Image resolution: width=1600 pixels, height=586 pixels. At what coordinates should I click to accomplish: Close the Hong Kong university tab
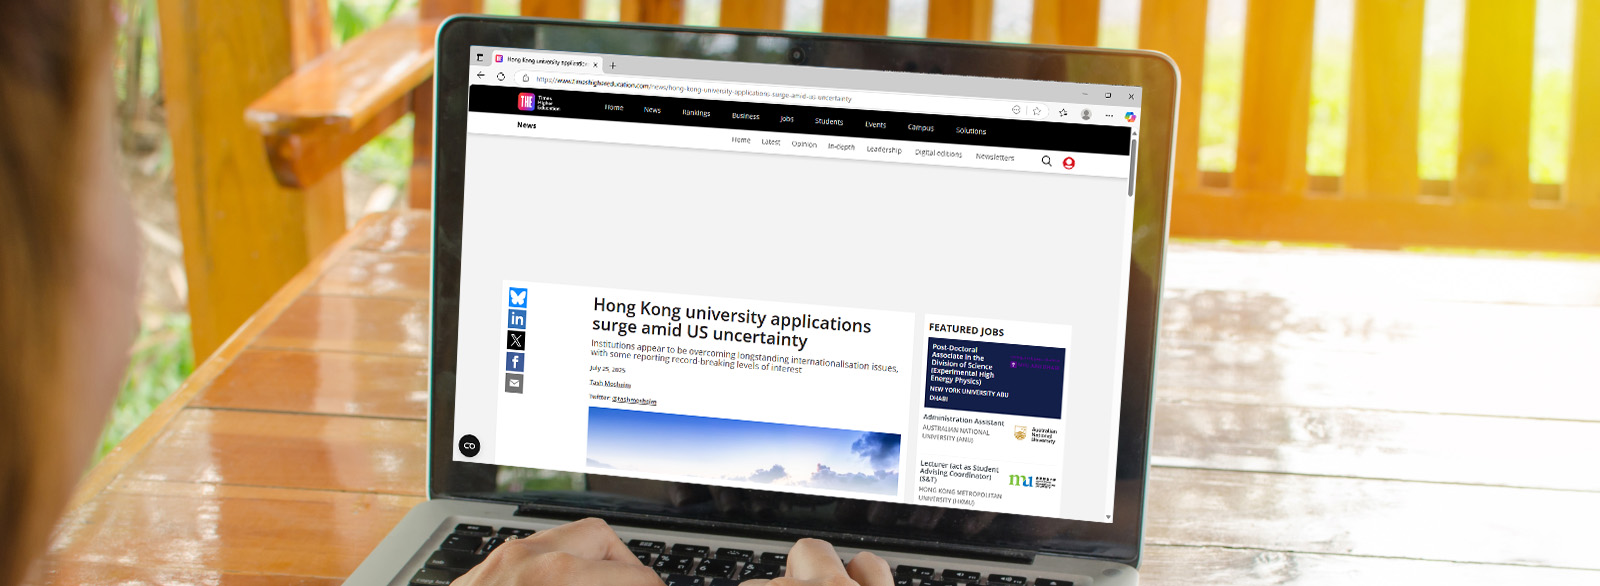click(595, 65)
